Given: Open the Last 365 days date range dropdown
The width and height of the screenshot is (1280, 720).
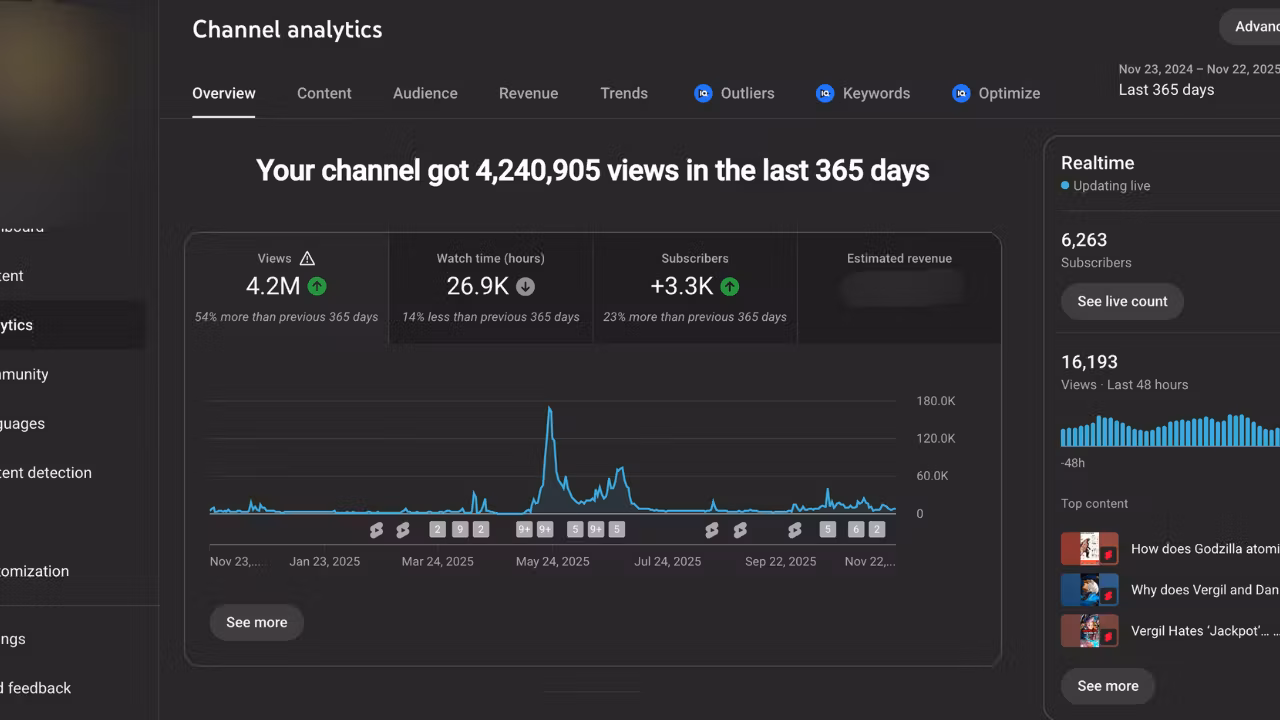Looking at the screenshot, I should click(1196, 80).
